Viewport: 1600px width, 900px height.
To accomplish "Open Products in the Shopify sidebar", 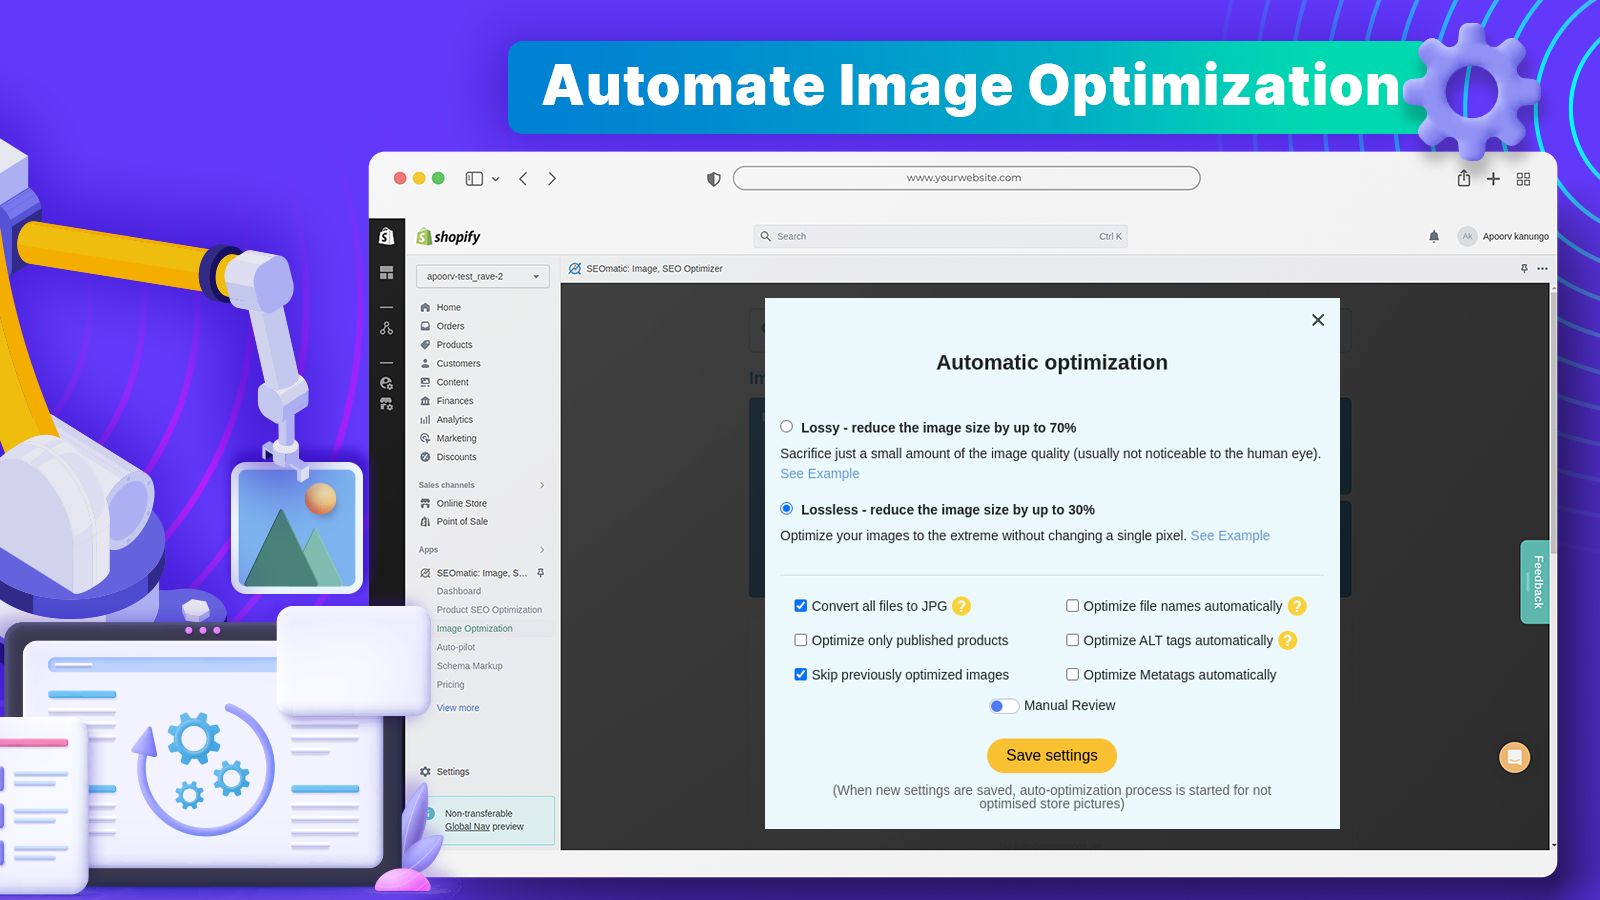I will pyautogui.click(x=452, y=344).
